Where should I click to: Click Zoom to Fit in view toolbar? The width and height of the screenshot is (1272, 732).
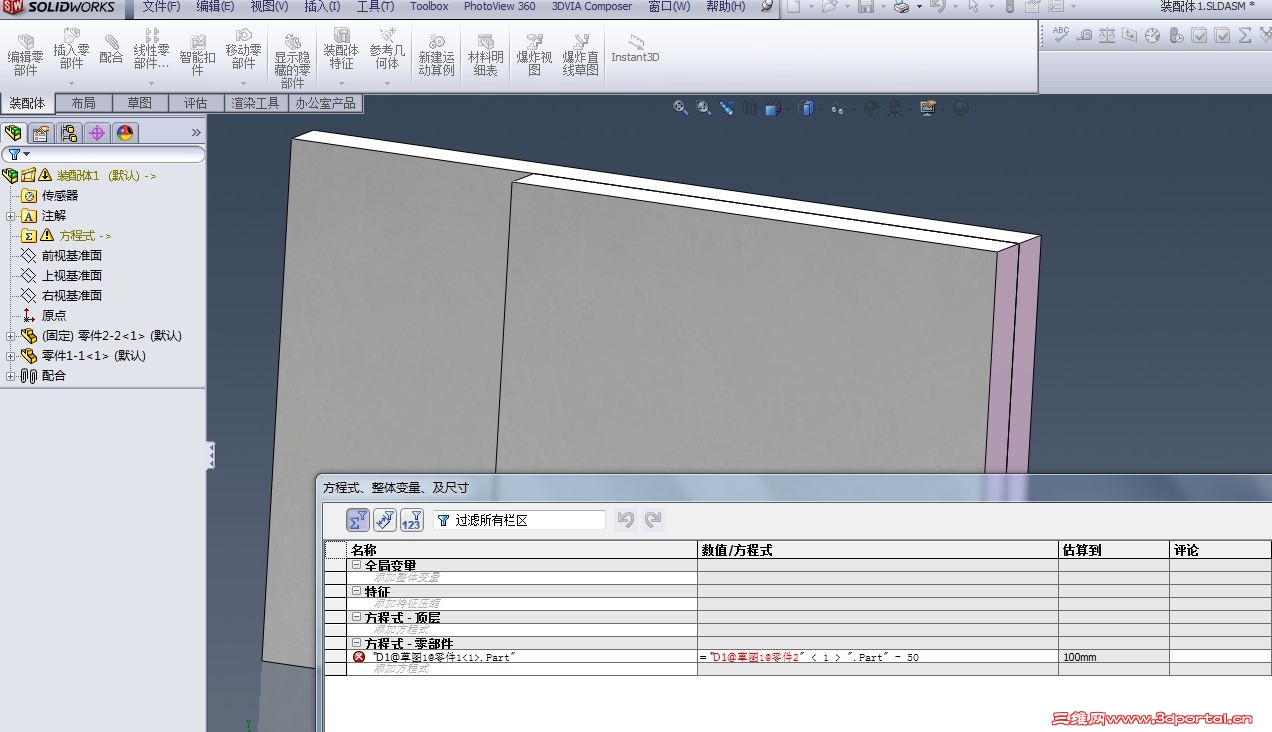[681, 108]
